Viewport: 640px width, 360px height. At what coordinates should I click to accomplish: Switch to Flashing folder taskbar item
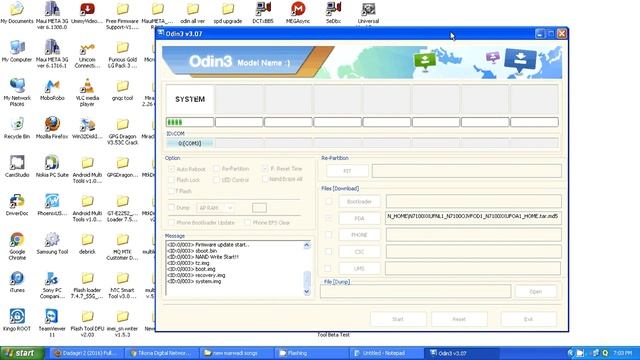311,353
